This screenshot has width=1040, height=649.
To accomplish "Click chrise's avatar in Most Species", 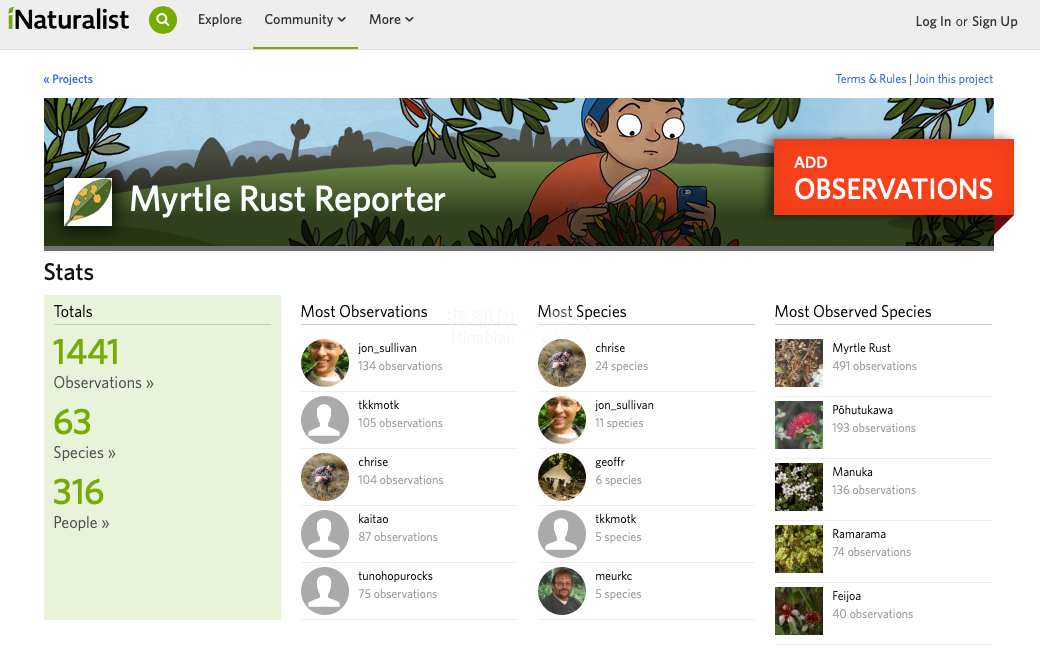I will [562, 362].
